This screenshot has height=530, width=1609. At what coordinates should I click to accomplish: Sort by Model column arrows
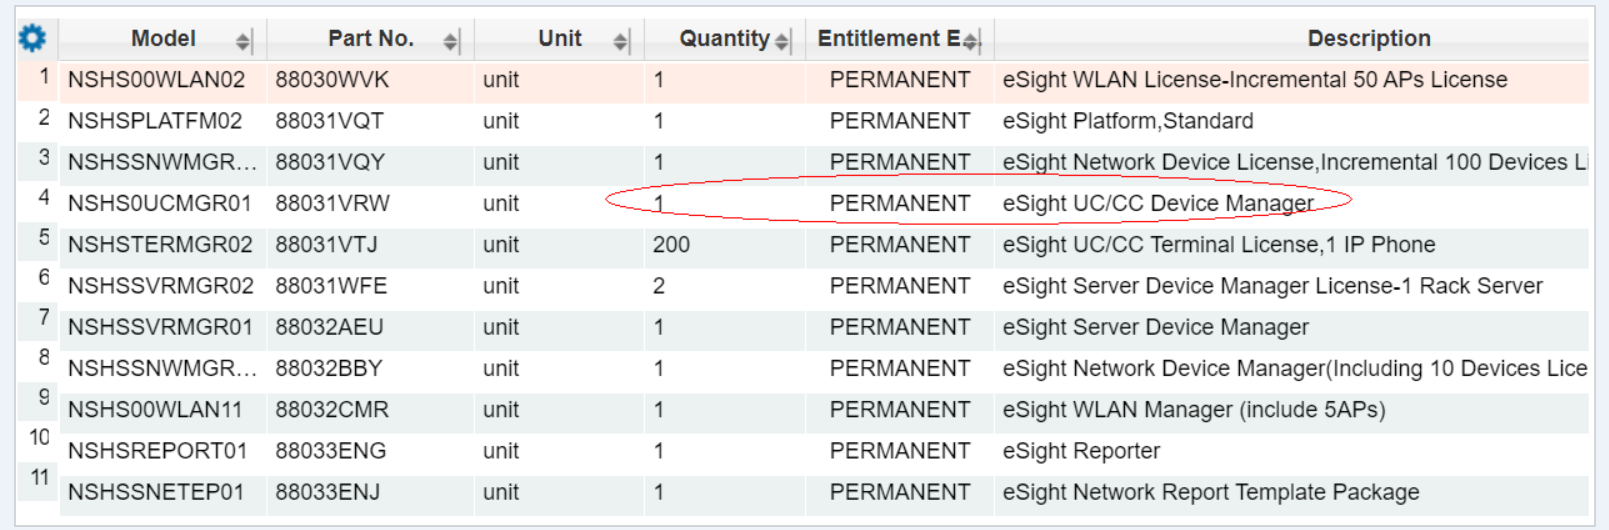(x=243, y=41)
